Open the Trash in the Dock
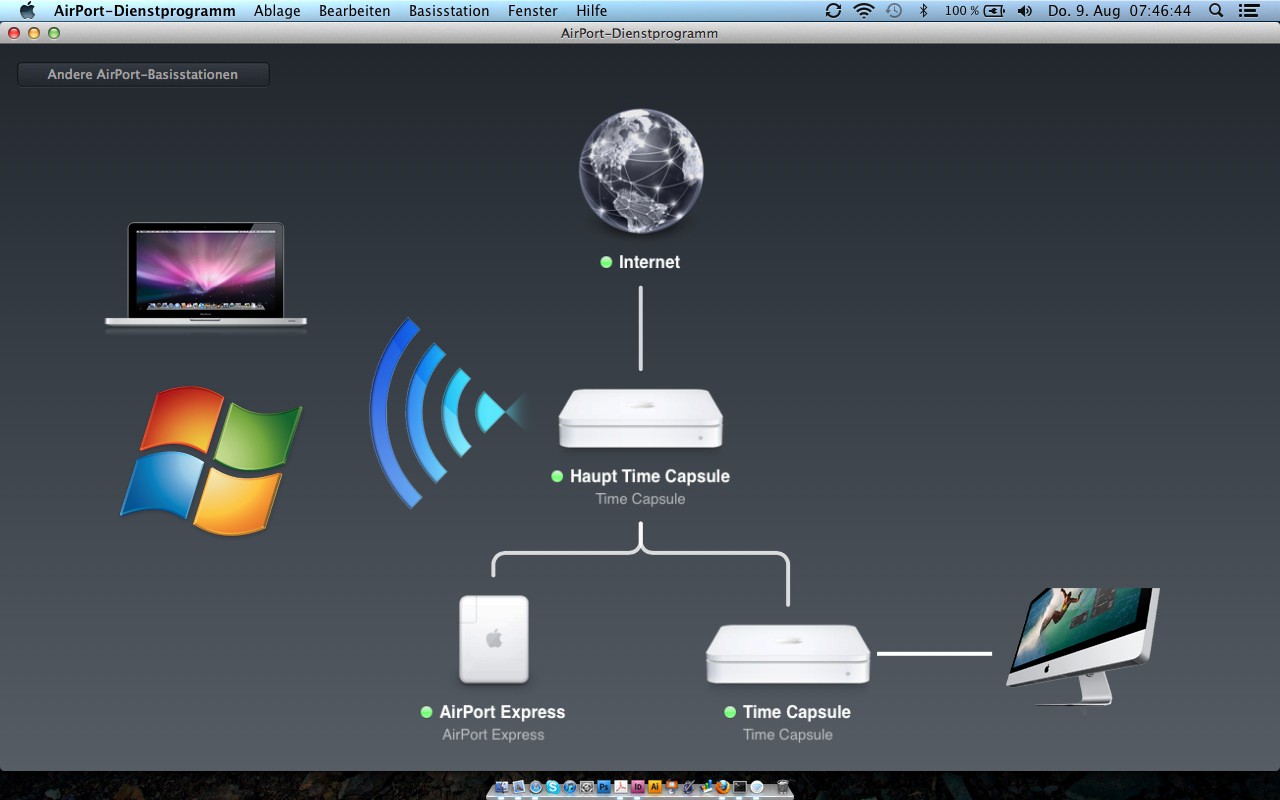 [783, 787]
